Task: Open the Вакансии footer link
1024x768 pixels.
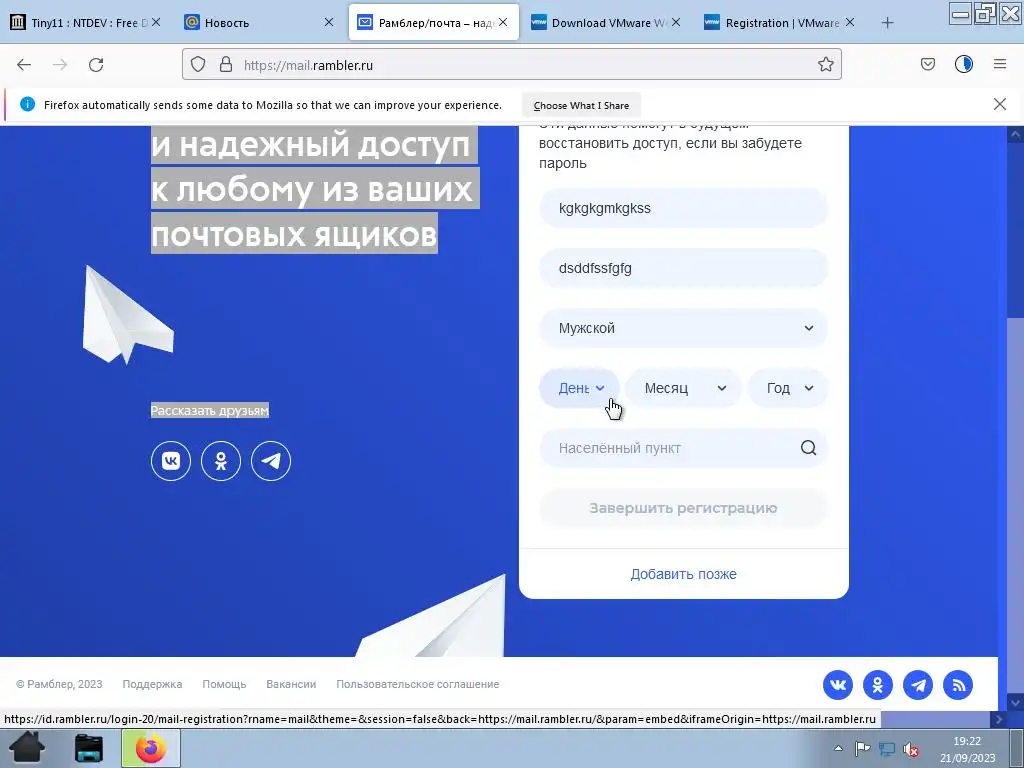Action: coord(291,684)
